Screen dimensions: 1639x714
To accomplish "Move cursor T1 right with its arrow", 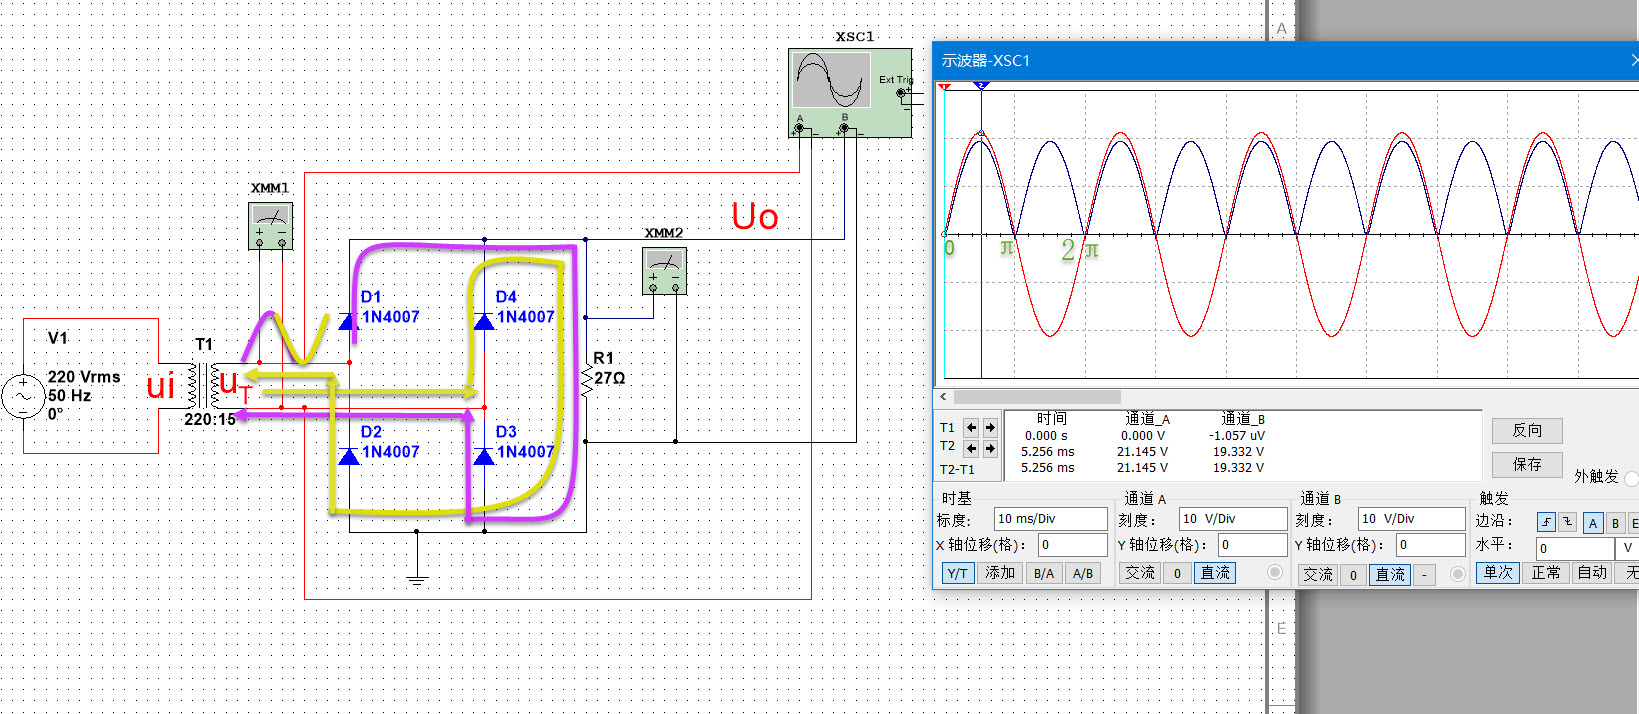I will pos(990,427).
